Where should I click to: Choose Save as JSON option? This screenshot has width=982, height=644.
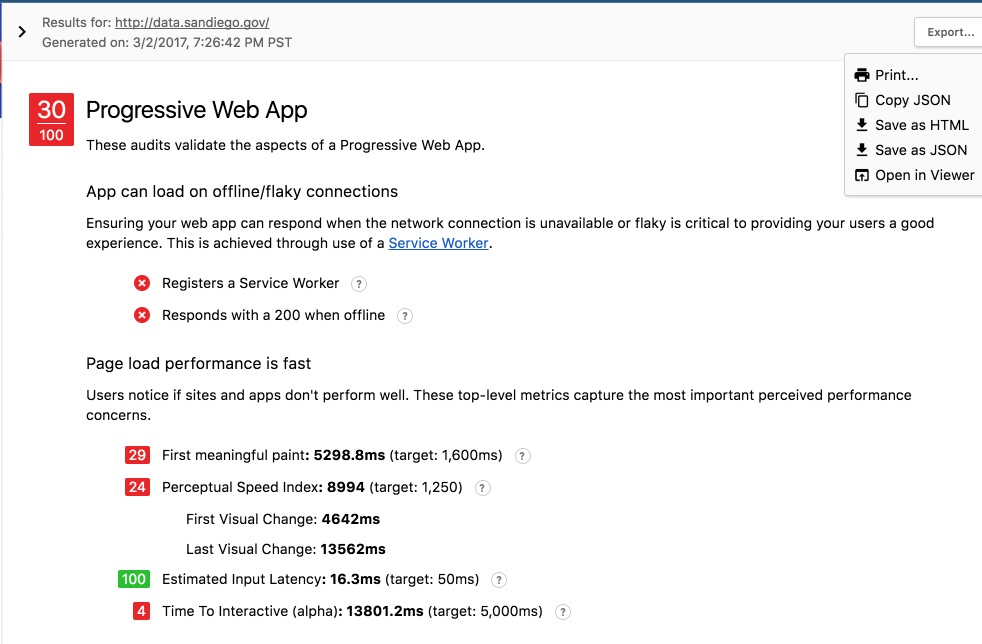[x=920, y=150]
